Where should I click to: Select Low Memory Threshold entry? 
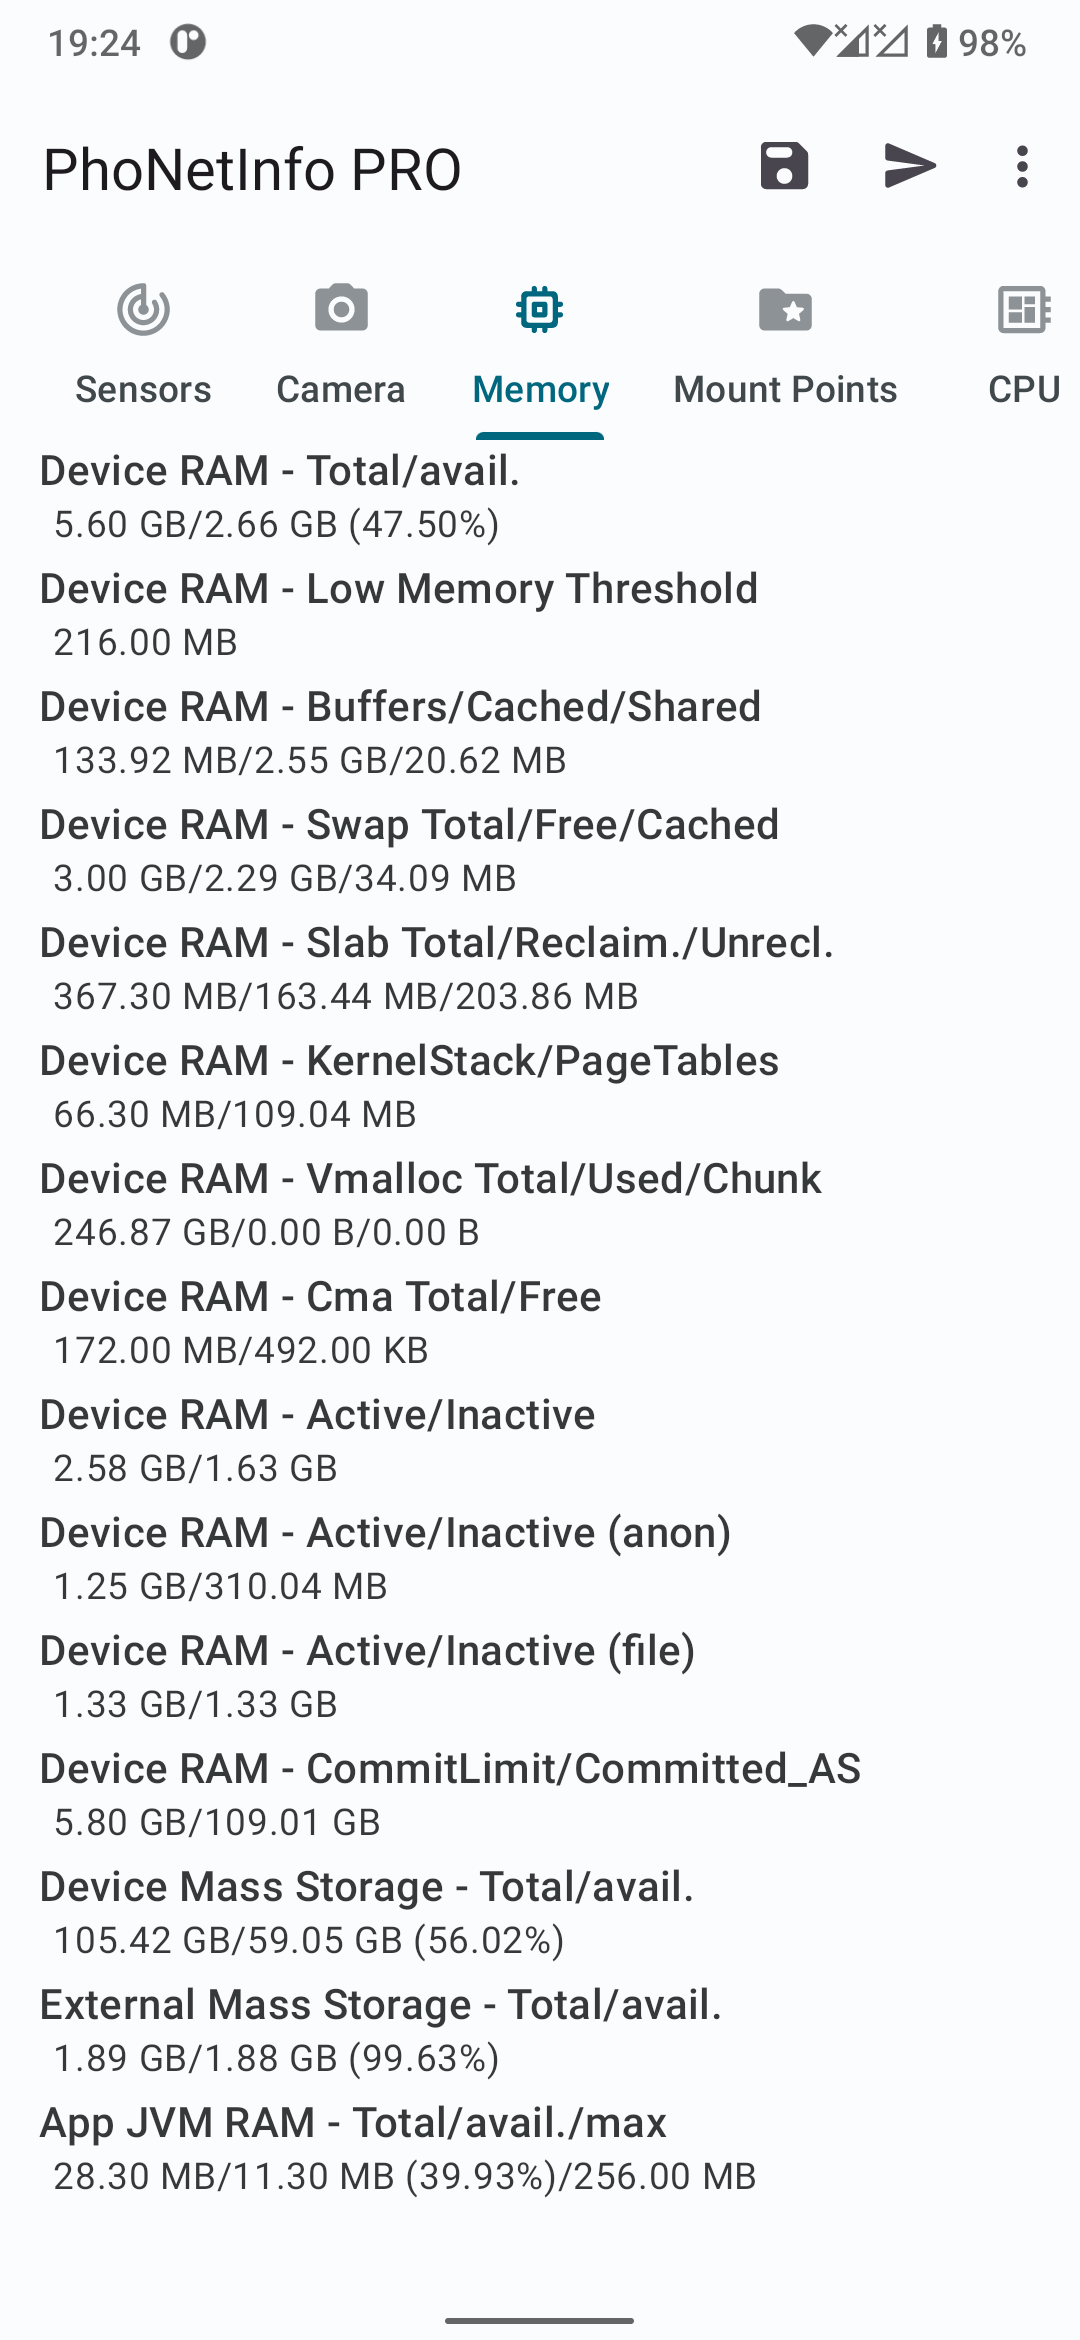(540, 615)
